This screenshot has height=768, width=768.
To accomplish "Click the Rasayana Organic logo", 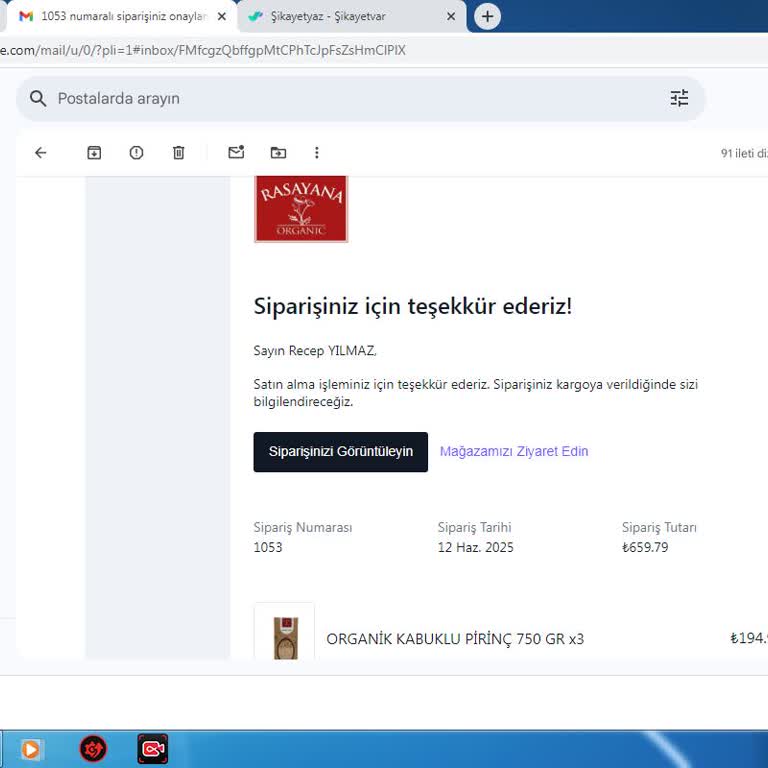I will coord(301,208).
